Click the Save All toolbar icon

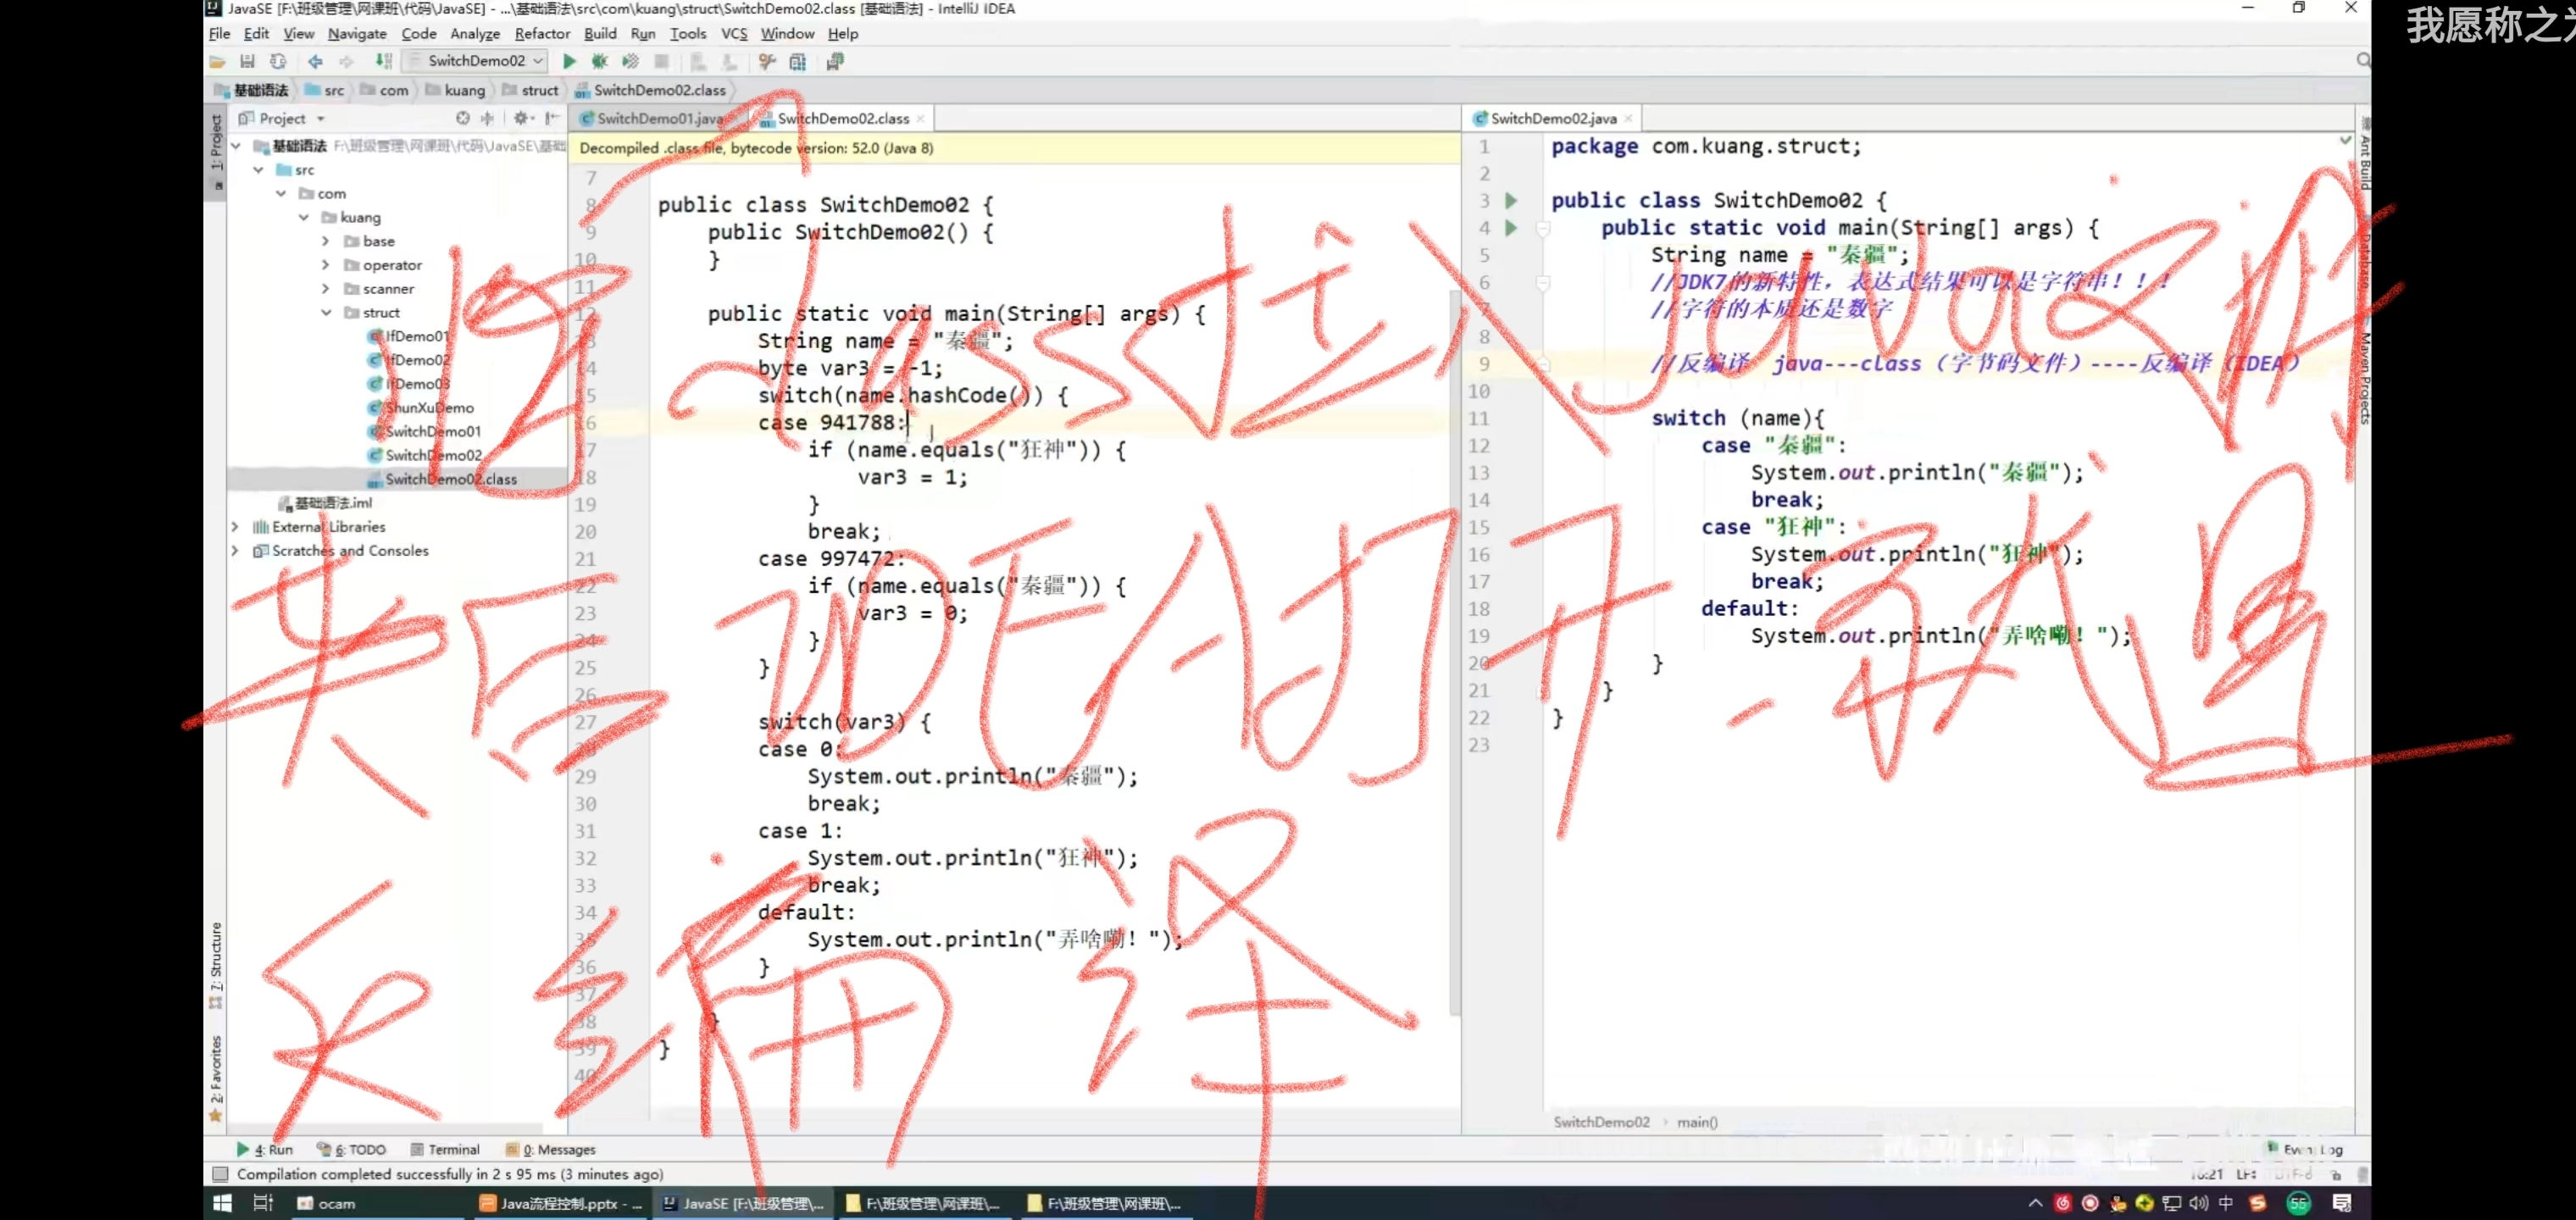[247, 61]
